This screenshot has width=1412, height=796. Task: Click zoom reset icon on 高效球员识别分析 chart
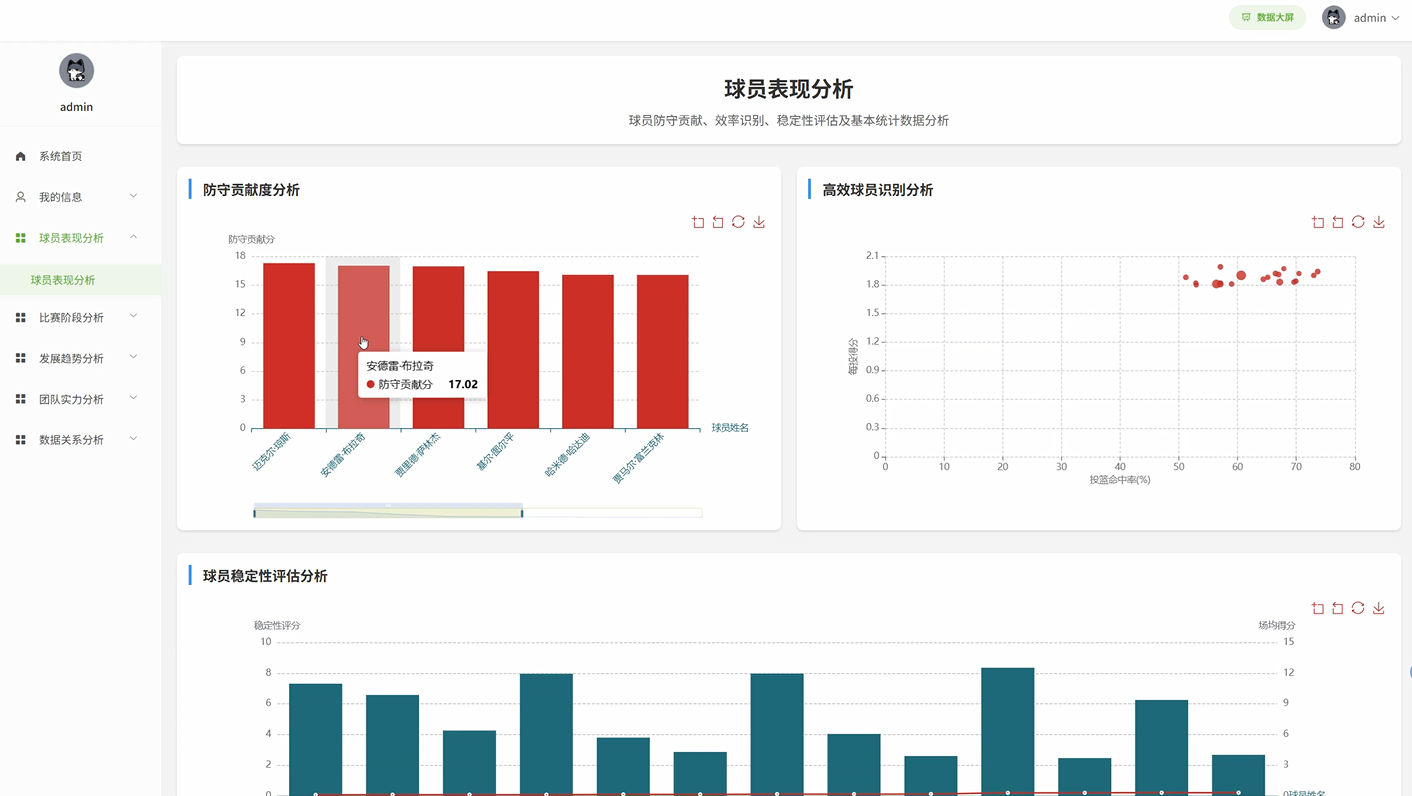point(1338,222)
